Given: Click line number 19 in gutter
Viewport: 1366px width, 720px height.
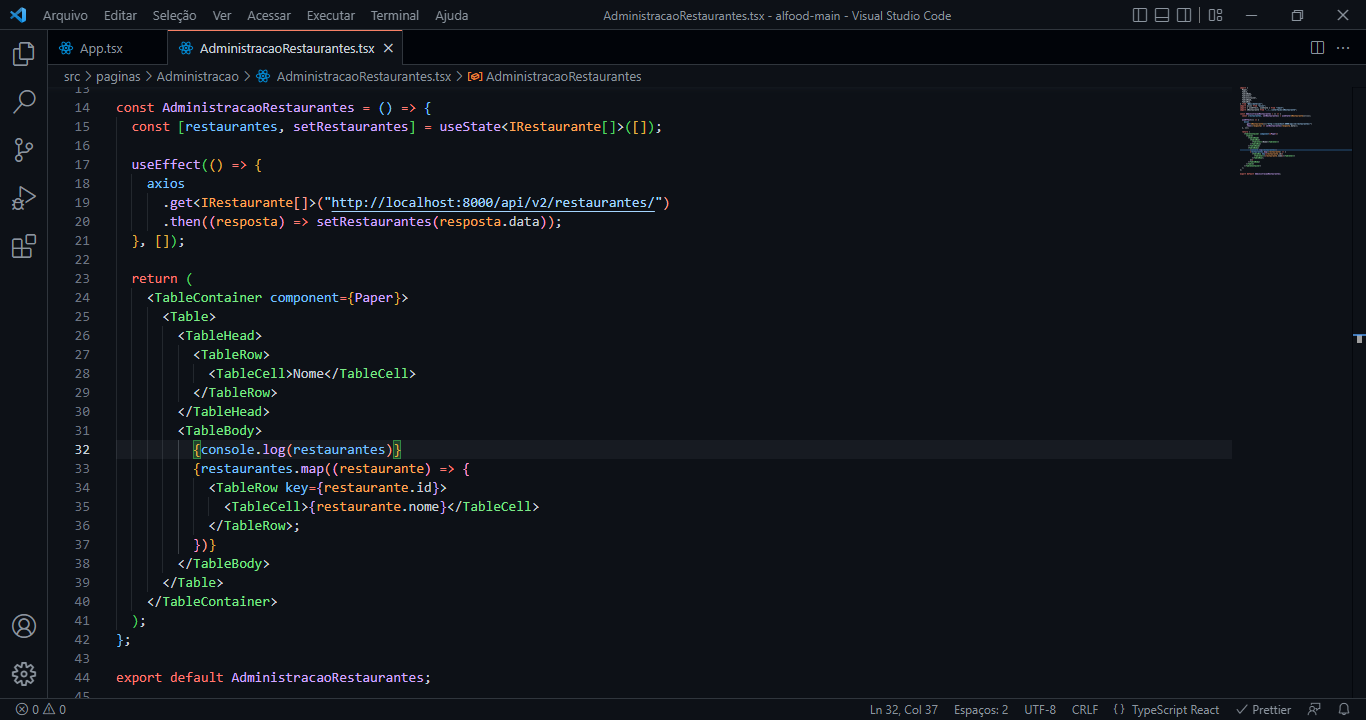Looking at the screenshot, I should (x=83, y=203).
